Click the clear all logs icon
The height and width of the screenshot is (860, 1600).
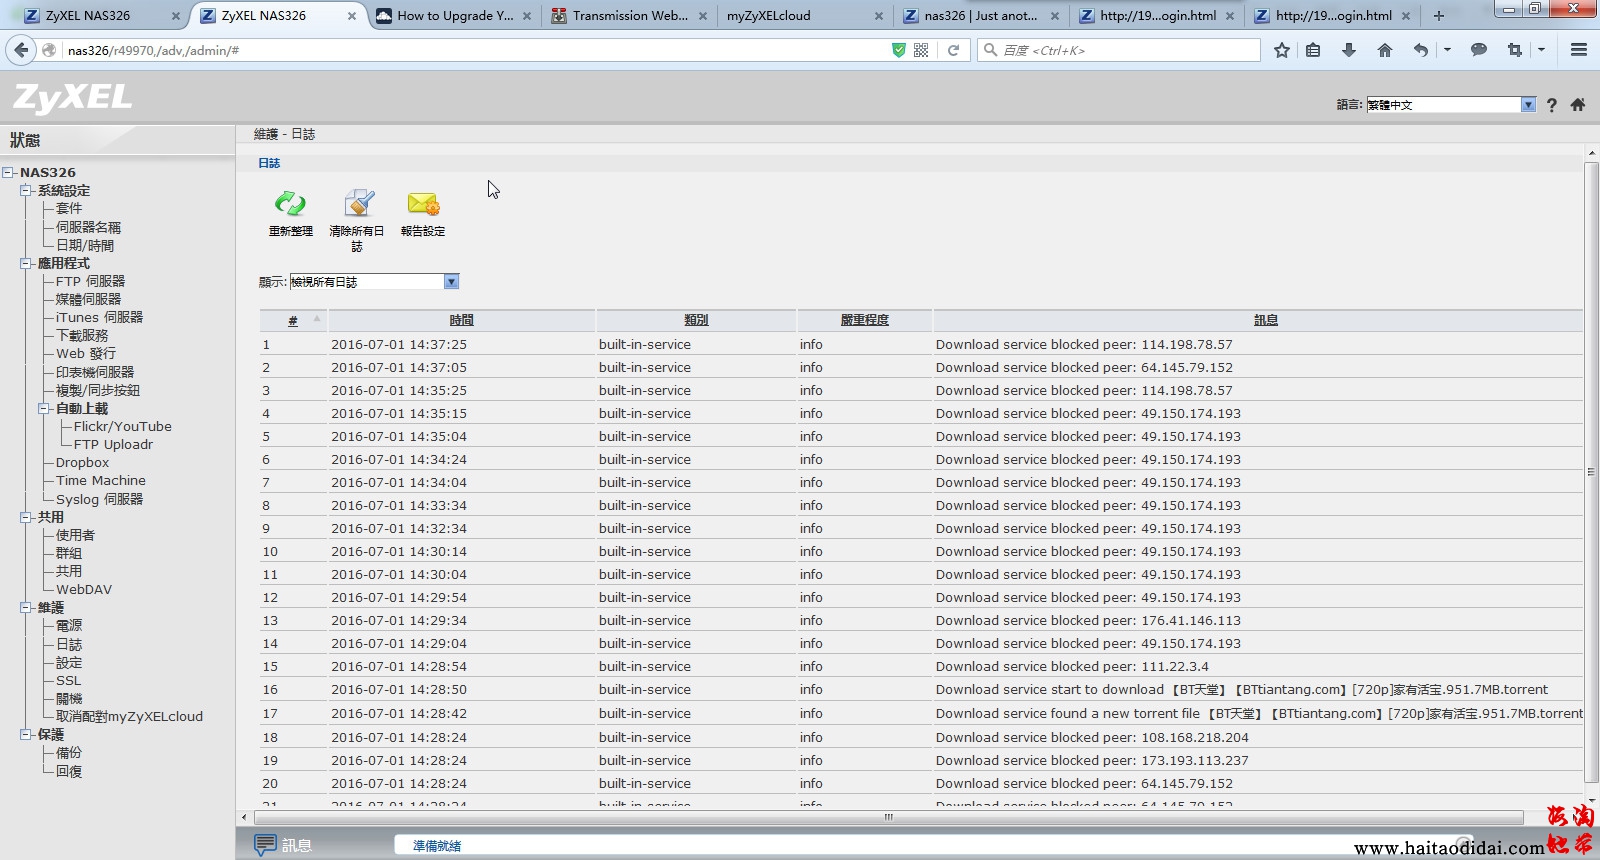pos(358,205)
